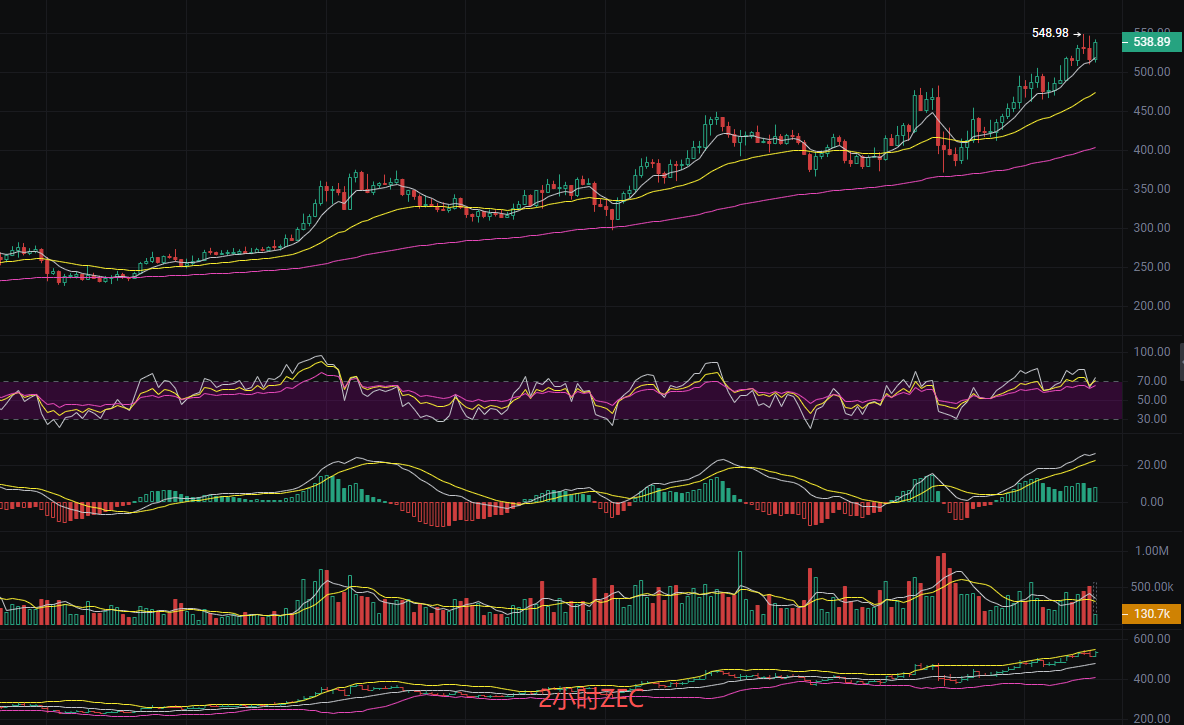The height and width of the screenshot is (725, 1184).
Task: Click the red 2小时ZEC watermark text
Action: [591, 699]
